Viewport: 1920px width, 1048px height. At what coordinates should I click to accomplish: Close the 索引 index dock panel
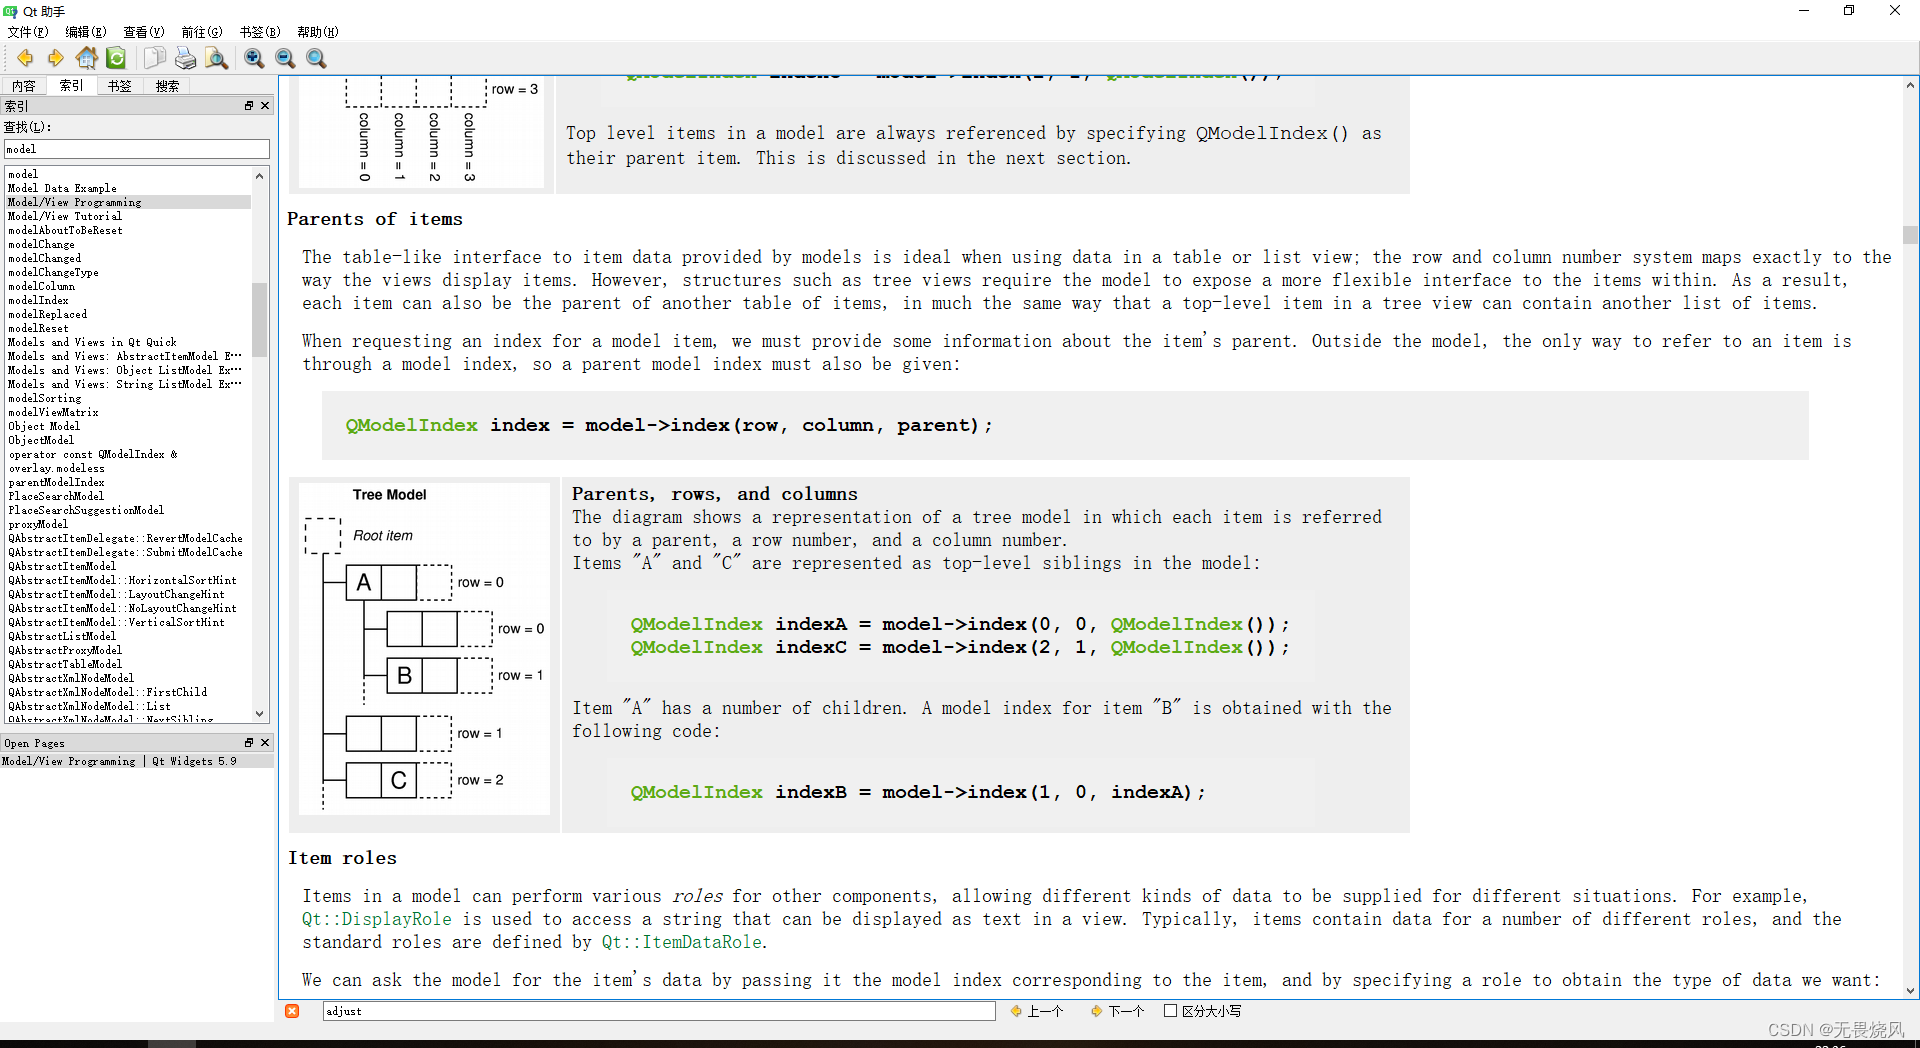(265, 105)
